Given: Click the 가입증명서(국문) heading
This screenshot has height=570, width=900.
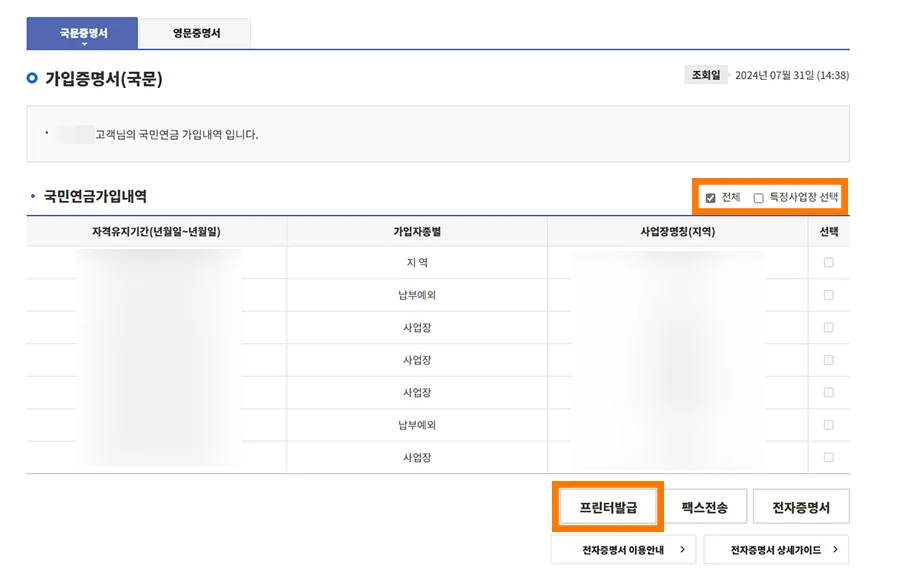Looking at the screenshot, I should pos(104,79).
